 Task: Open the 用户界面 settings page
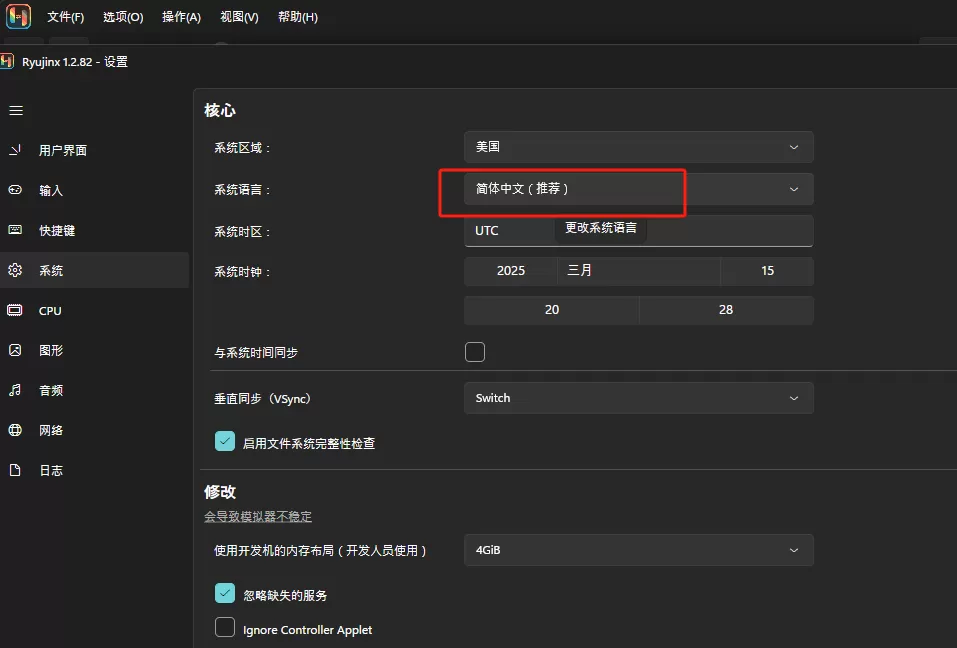(x=95, y=150)
